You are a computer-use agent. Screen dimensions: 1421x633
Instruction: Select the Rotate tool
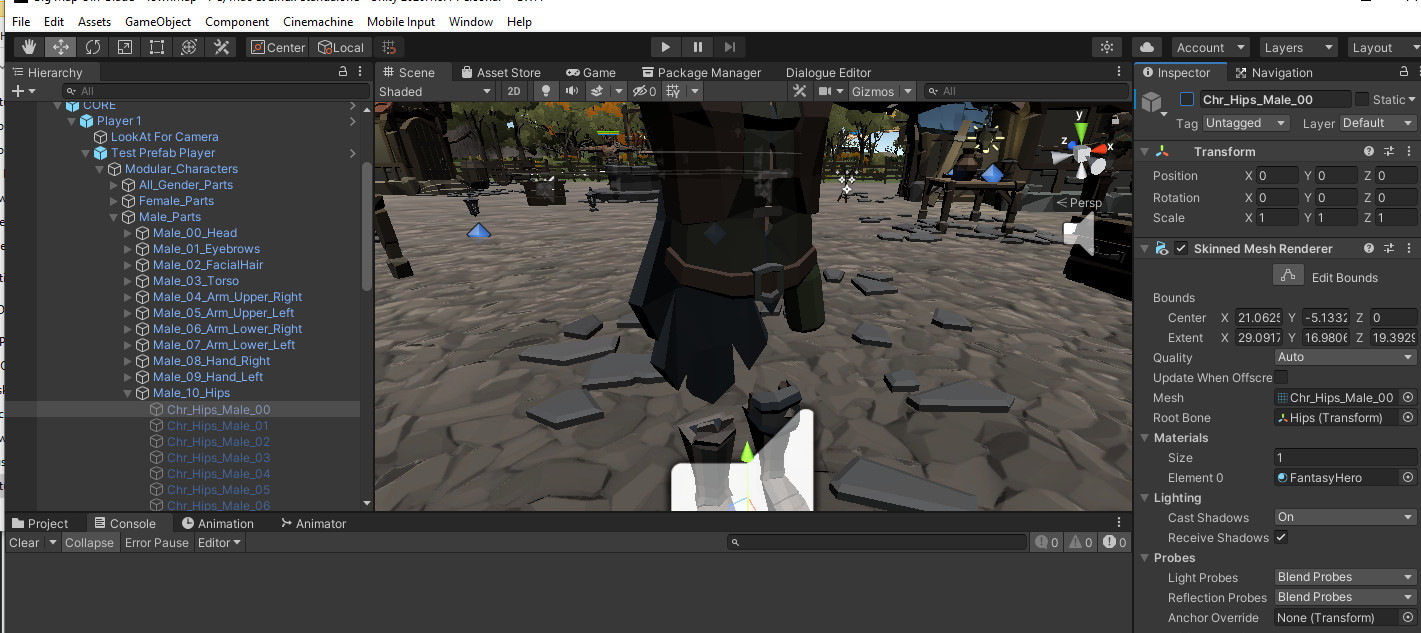[93, 47]
